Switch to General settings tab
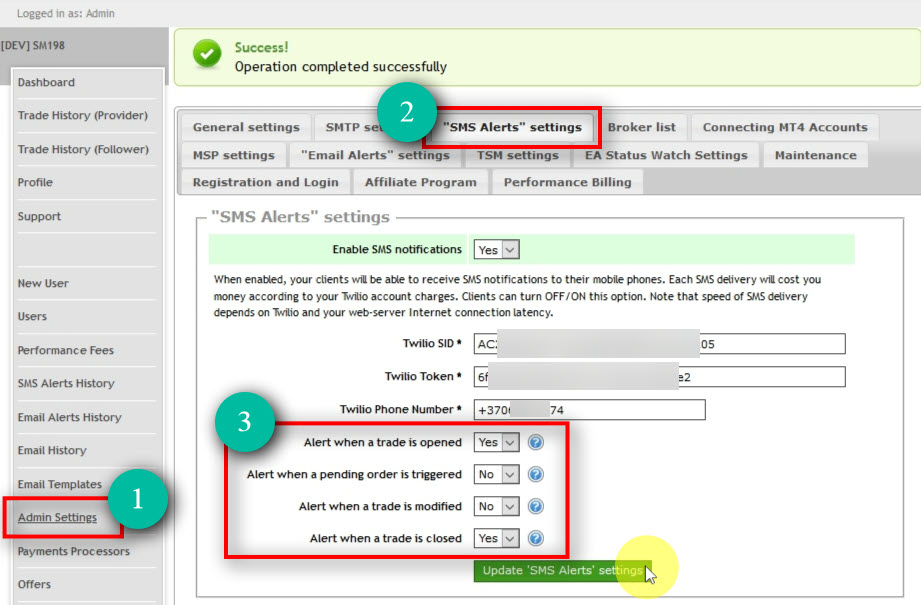Image resolution: width=921 pixels, height=605 pixels. (246, 127)
